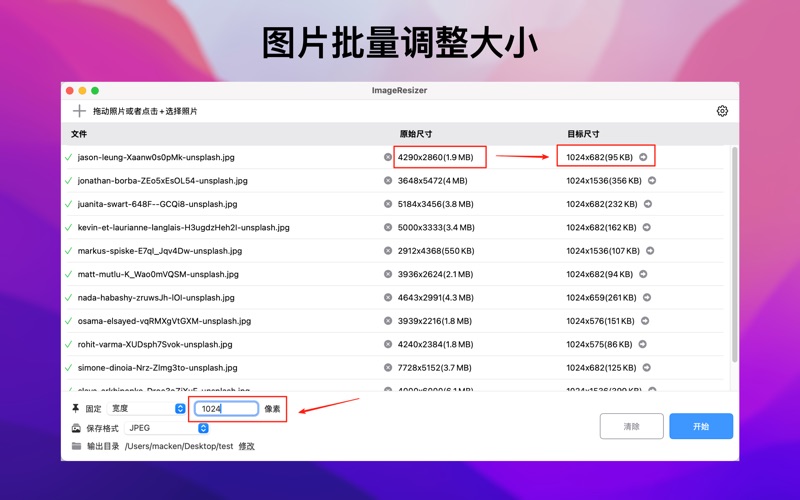Toggle checkmark for rohit-varma image
The width and height of the screenshot is (800, 500).
coord(69,344)
